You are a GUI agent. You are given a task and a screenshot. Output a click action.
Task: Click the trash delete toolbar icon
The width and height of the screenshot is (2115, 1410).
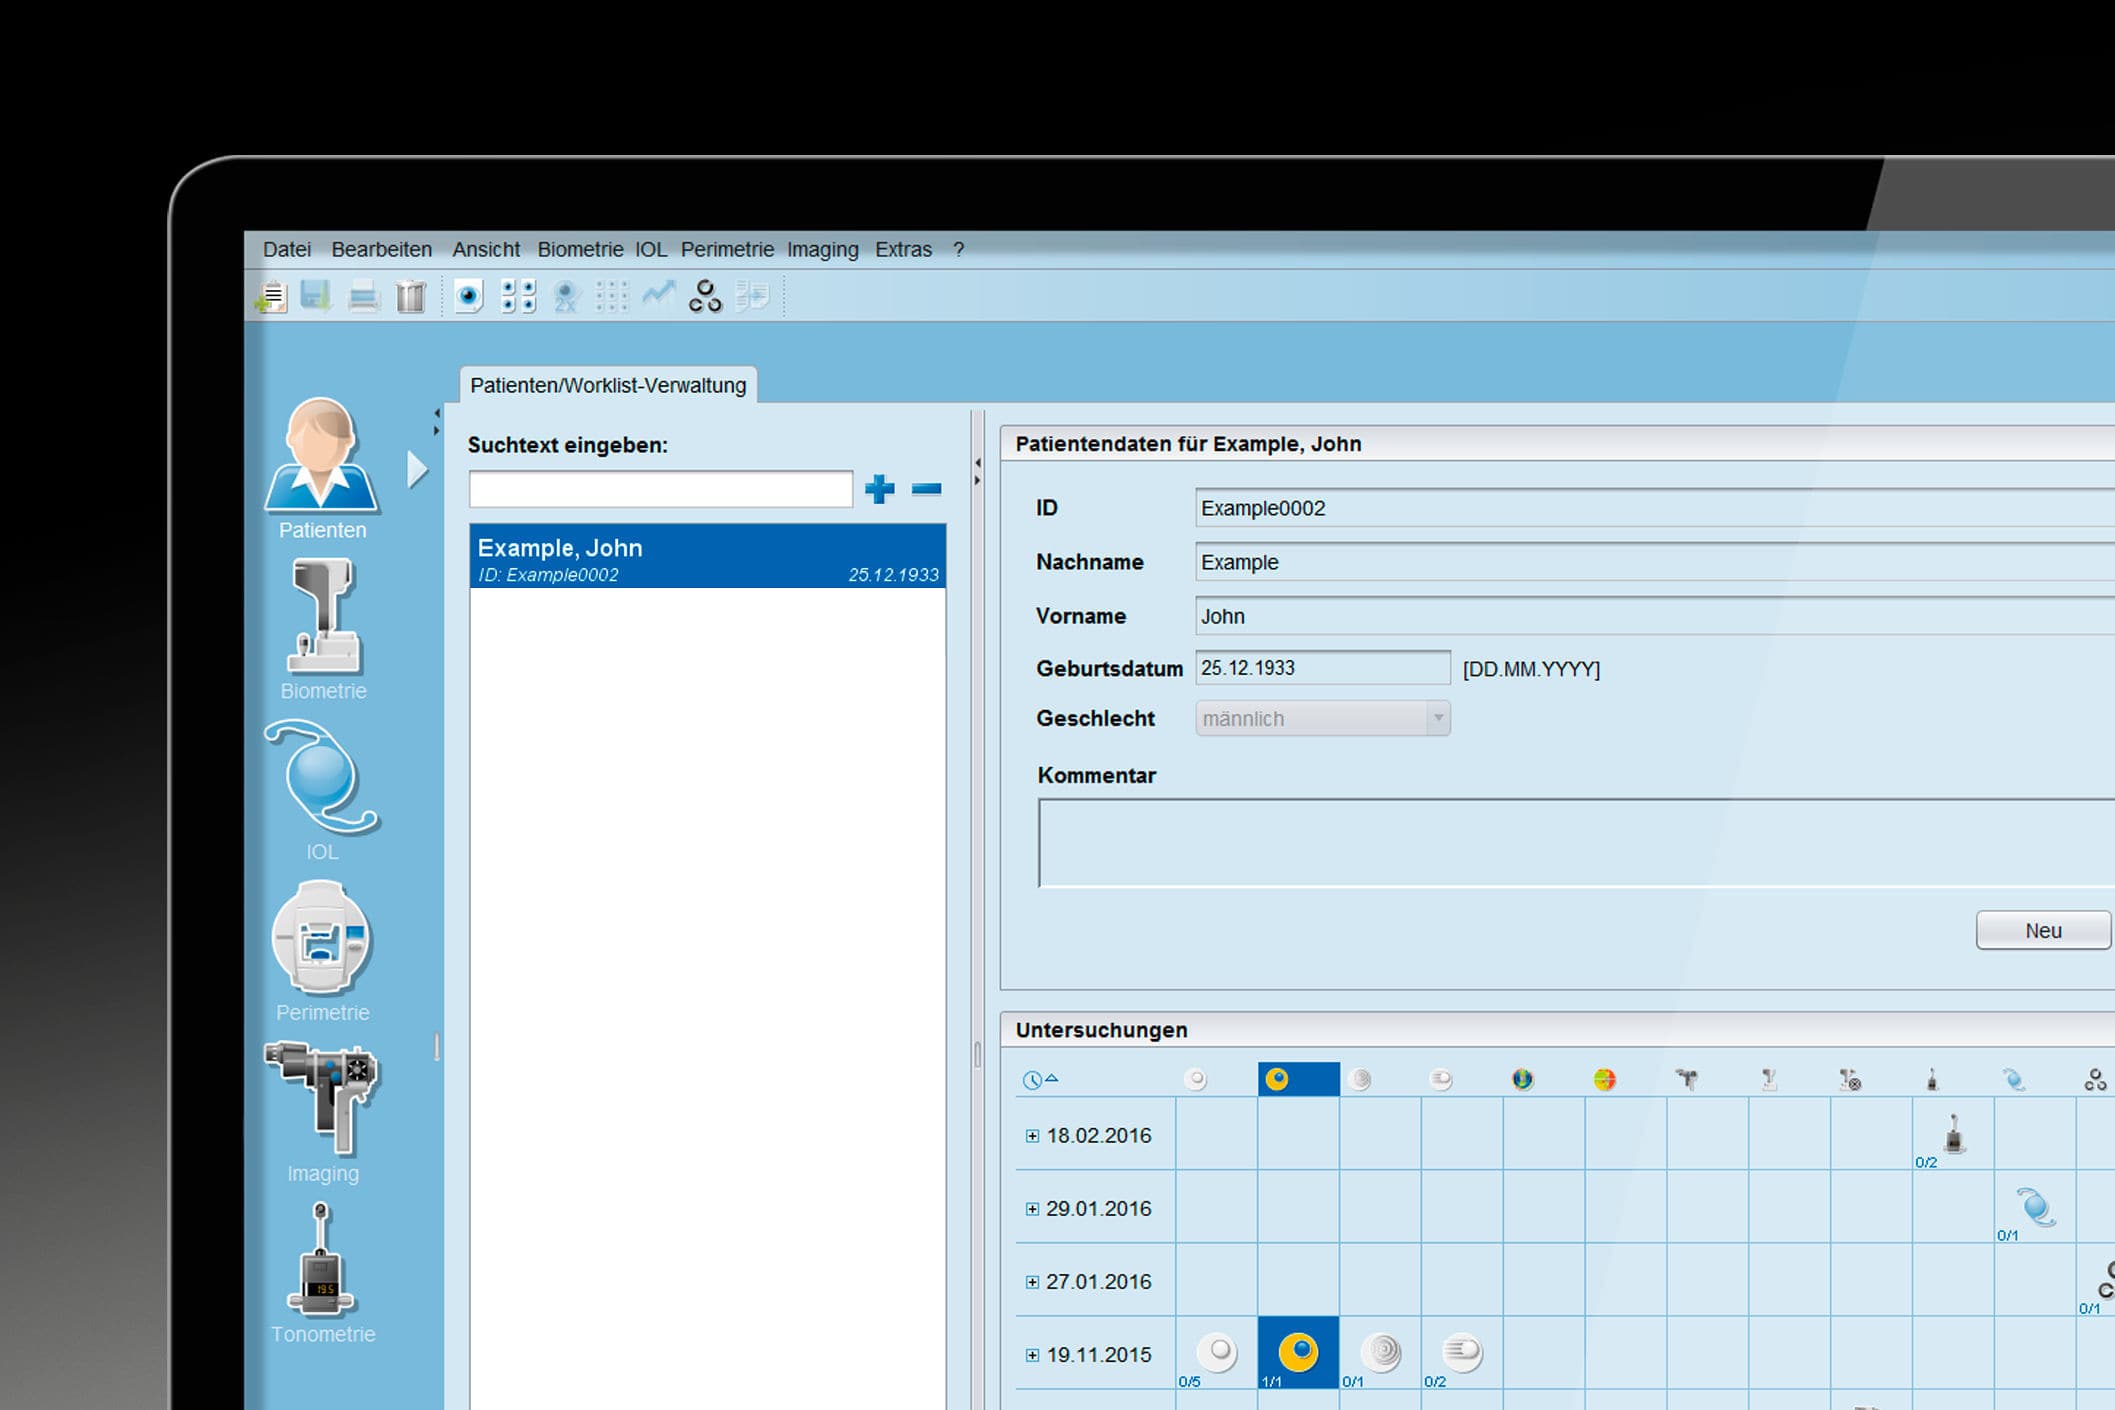(410, 297)
